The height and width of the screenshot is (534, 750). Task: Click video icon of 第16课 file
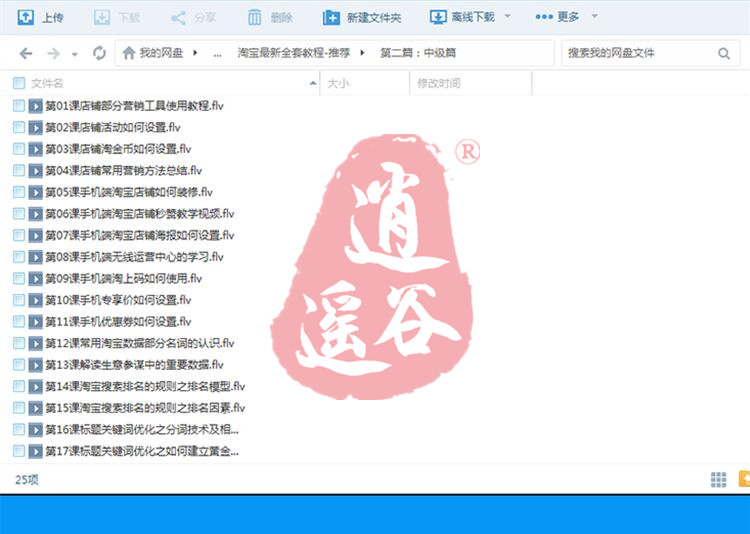[35, 429]
